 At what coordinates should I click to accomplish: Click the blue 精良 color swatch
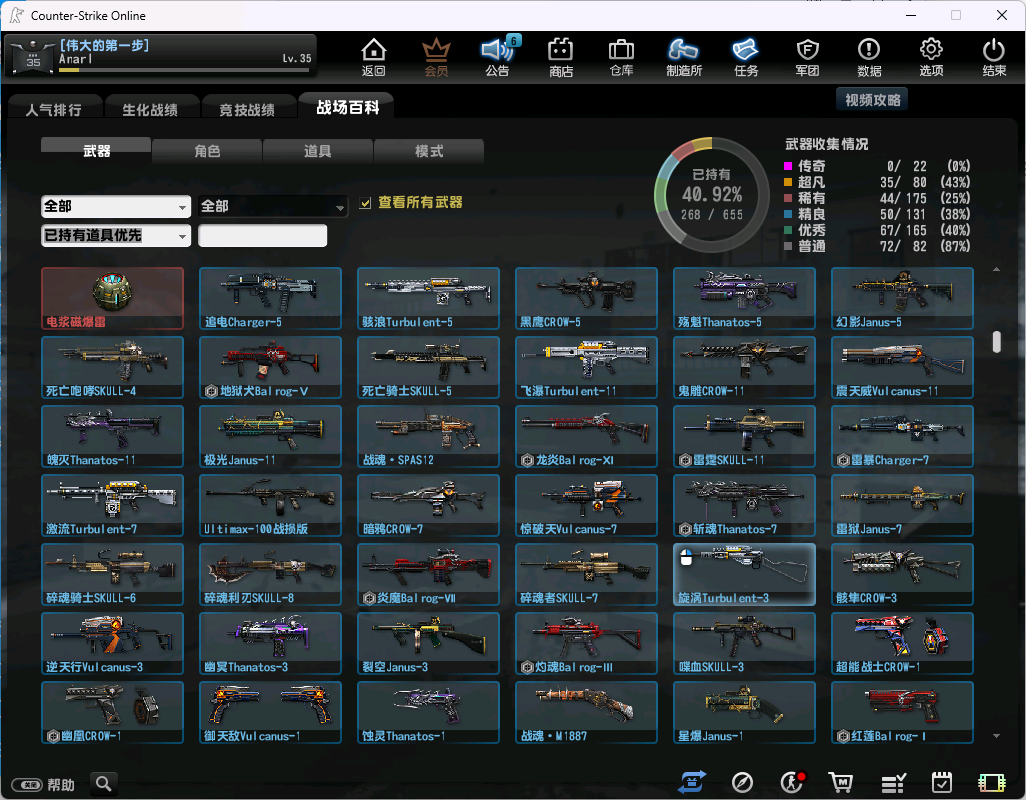coord(788,214)
